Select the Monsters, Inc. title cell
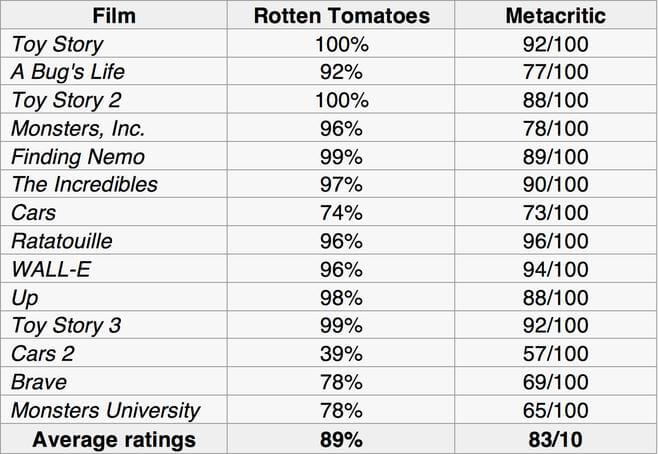This screenshot has width=658, height=454. [78, 128]
